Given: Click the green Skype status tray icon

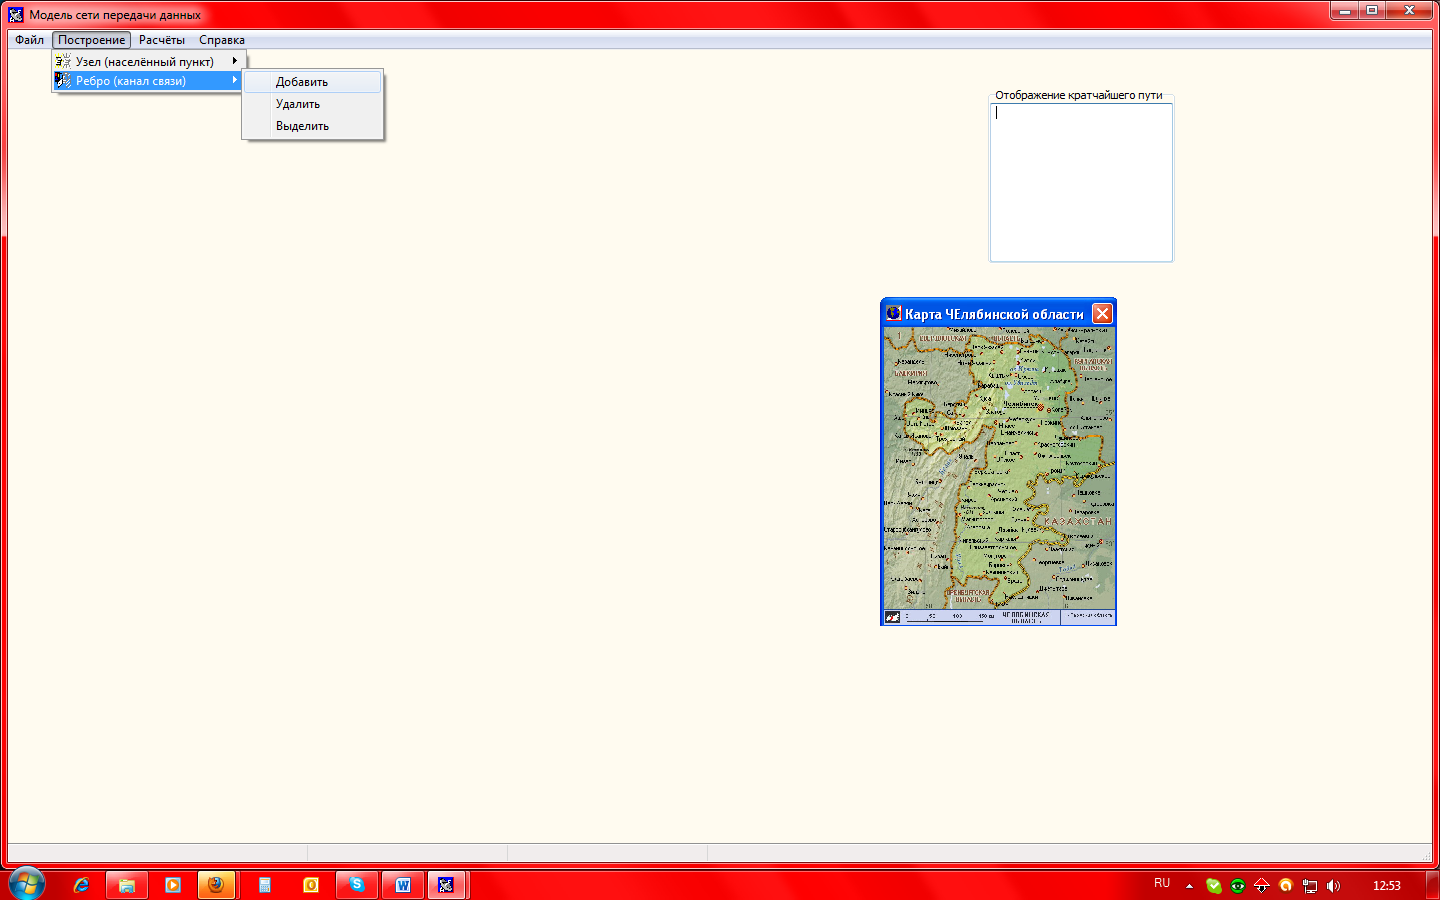Looking at the screenshot, I should (x=1214, y=885).
